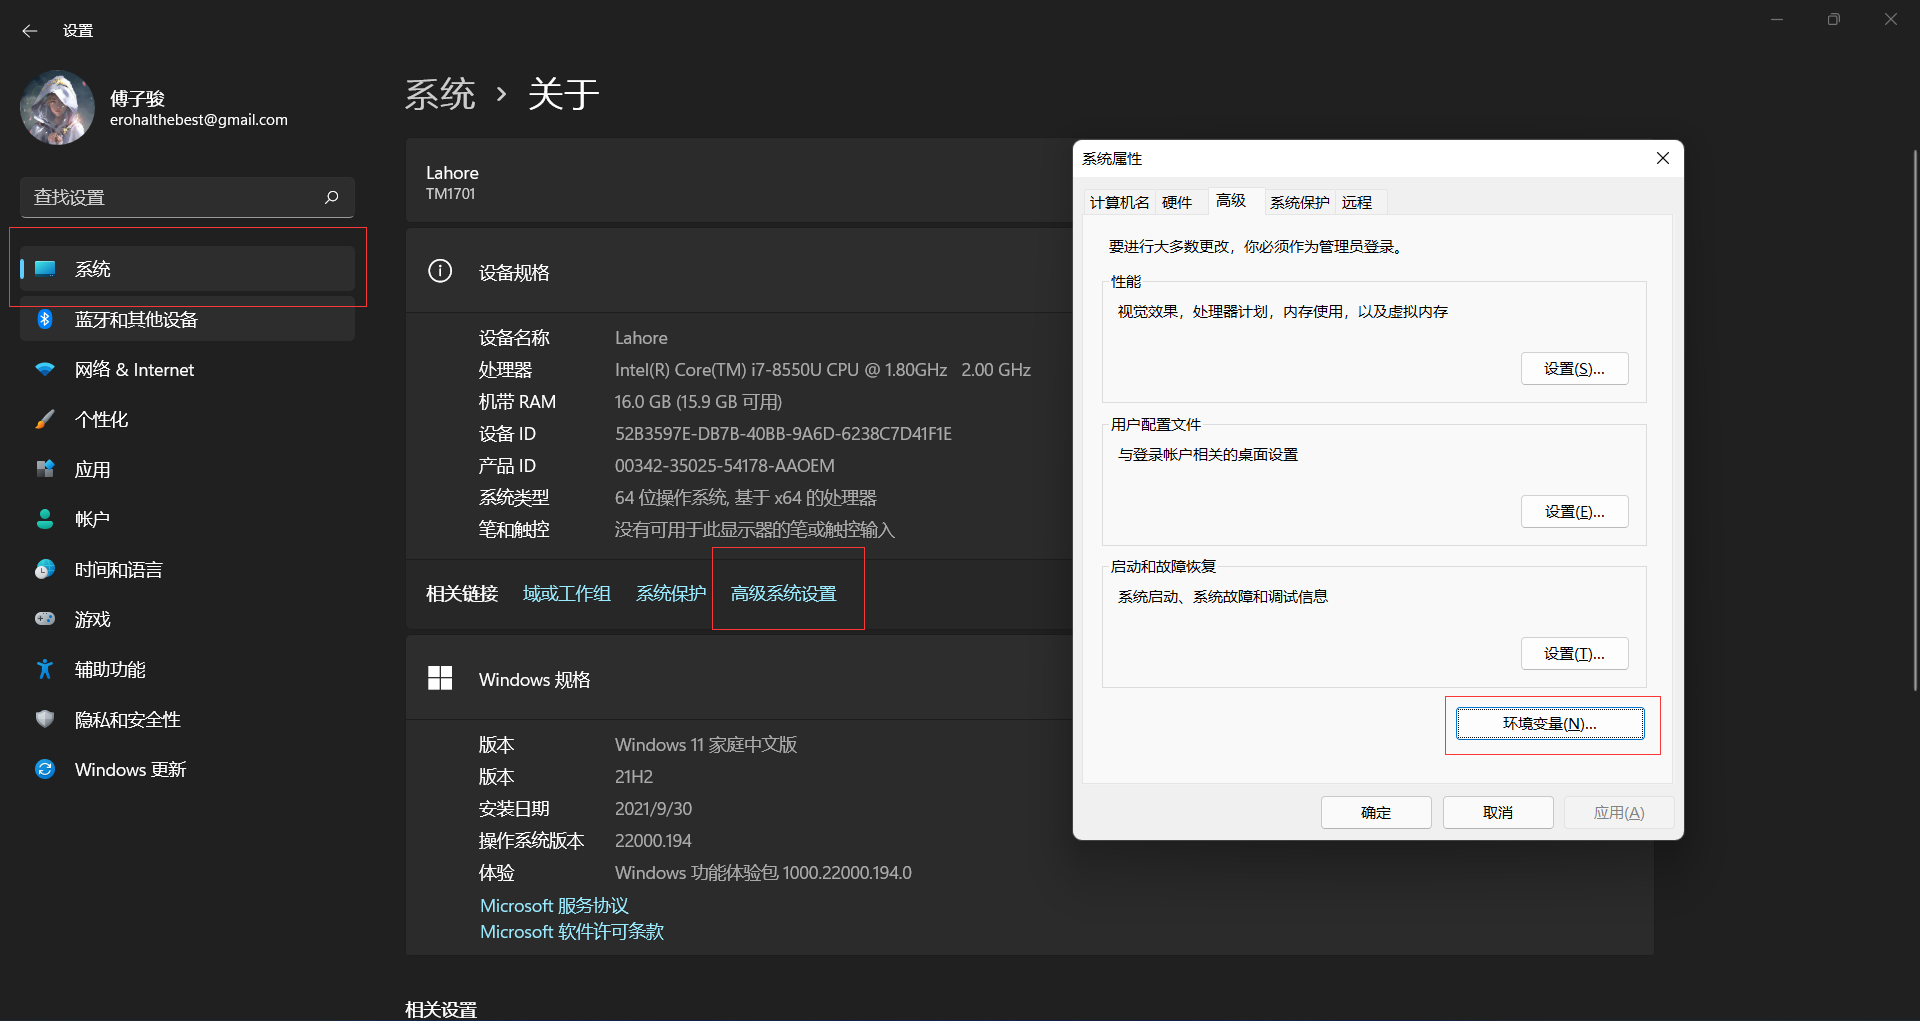1920x1021 pixels.
Task: Open the 系统保护 related link
Action: pos(671,593)
